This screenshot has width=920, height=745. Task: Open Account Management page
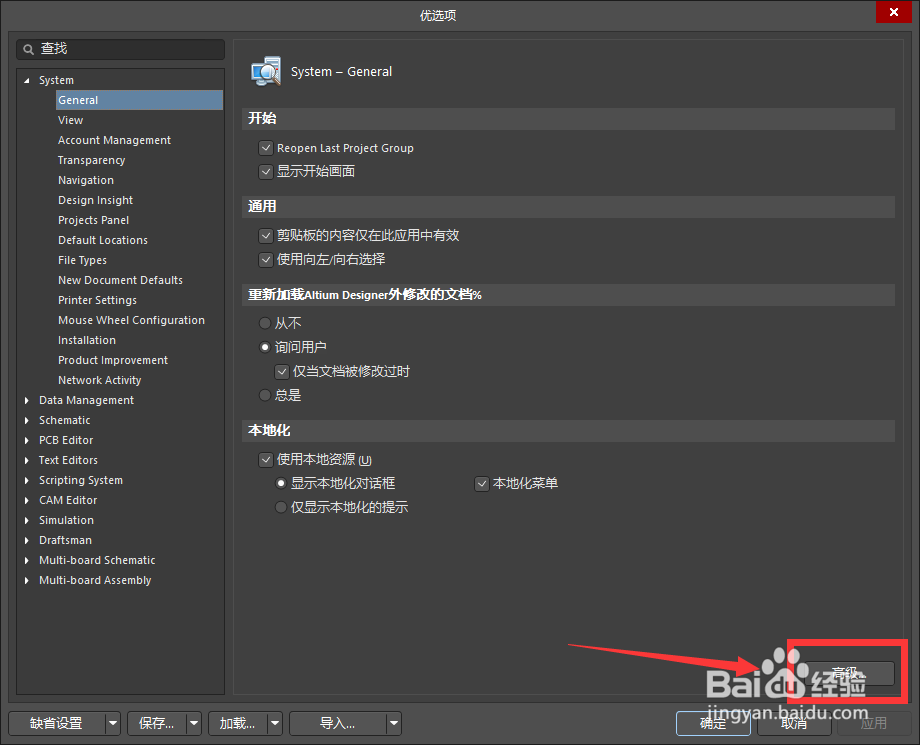tap(114, 140)
